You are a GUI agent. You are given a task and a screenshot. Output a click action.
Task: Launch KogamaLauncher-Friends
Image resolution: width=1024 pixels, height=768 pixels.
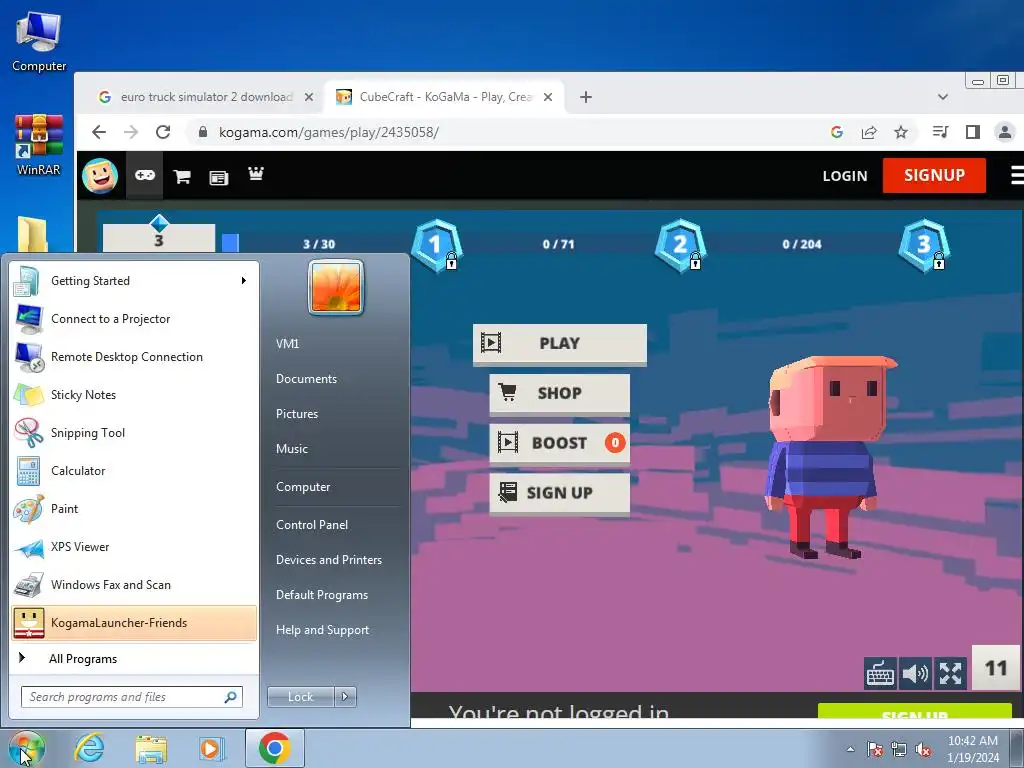pyautogui.click(x=134, y=623)
